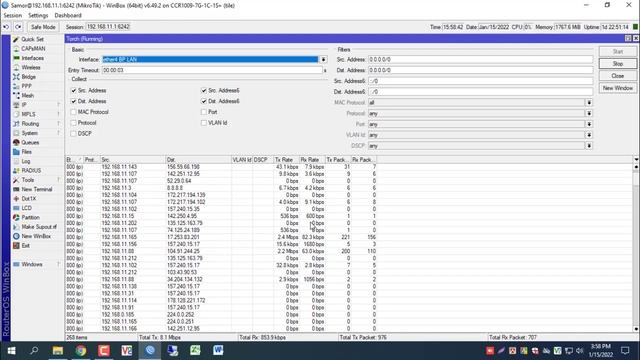Uncheck Dst. Address6 option
This screenshot has width=640, height=360.
point(204,101)
